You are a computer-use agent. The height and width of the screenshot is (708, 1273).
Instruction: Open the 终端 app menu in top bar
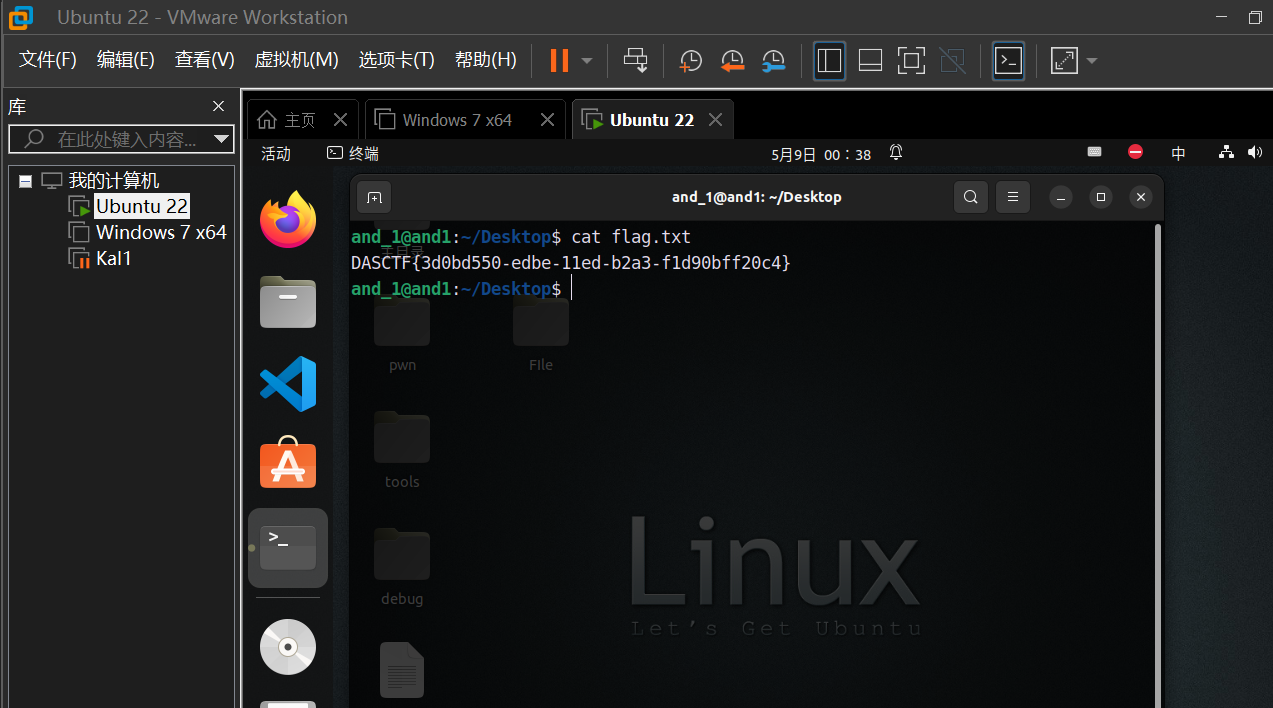click(353, 153)
